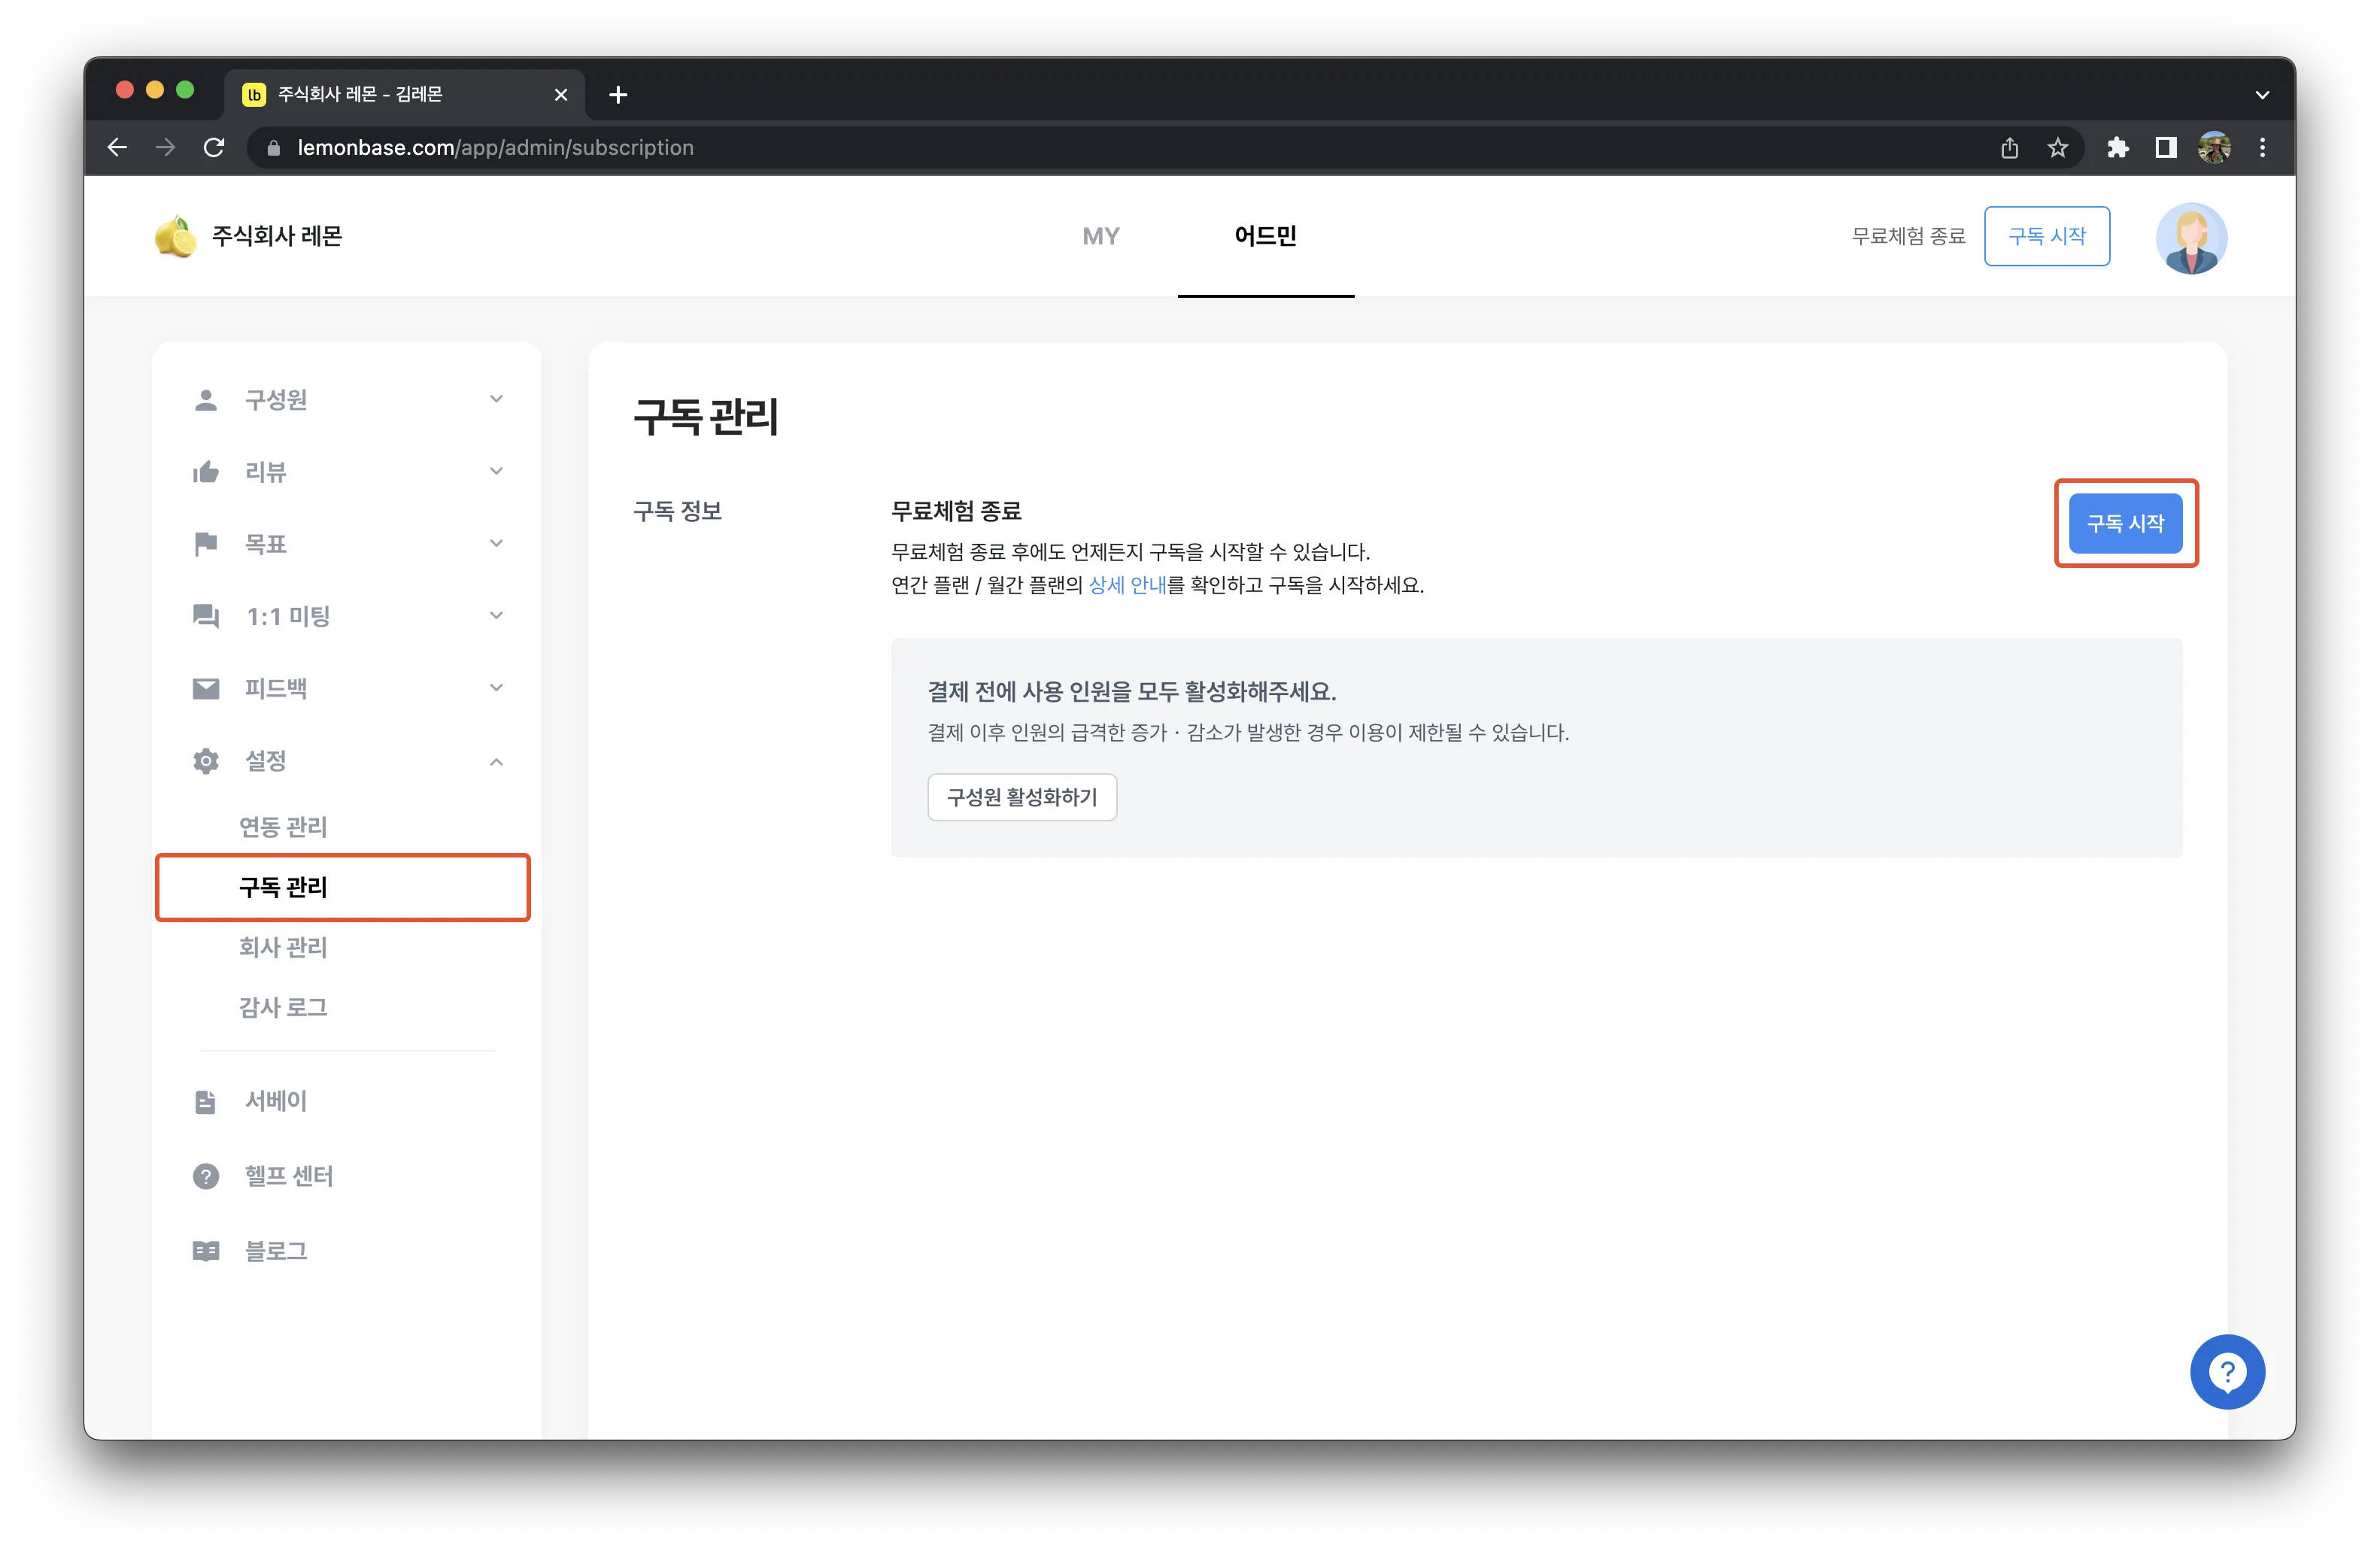
Task: Click the browser share icon
Action: pos(2010,148)
